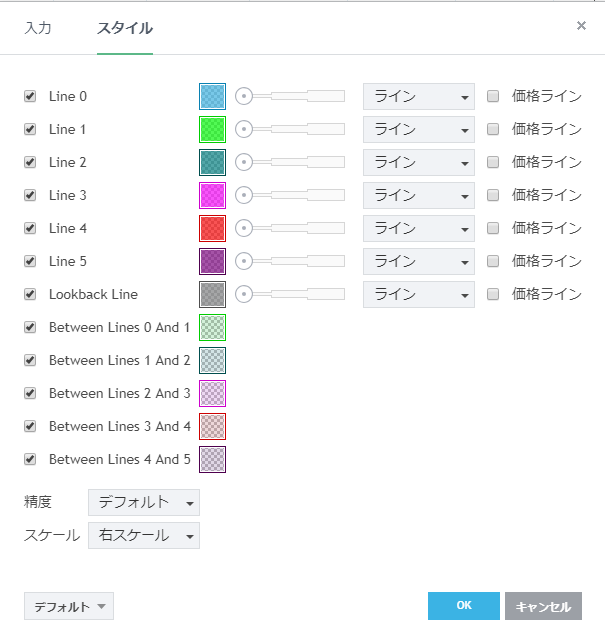Click the キャンセル button
This screenshot has width=605, height=642.
543,606
